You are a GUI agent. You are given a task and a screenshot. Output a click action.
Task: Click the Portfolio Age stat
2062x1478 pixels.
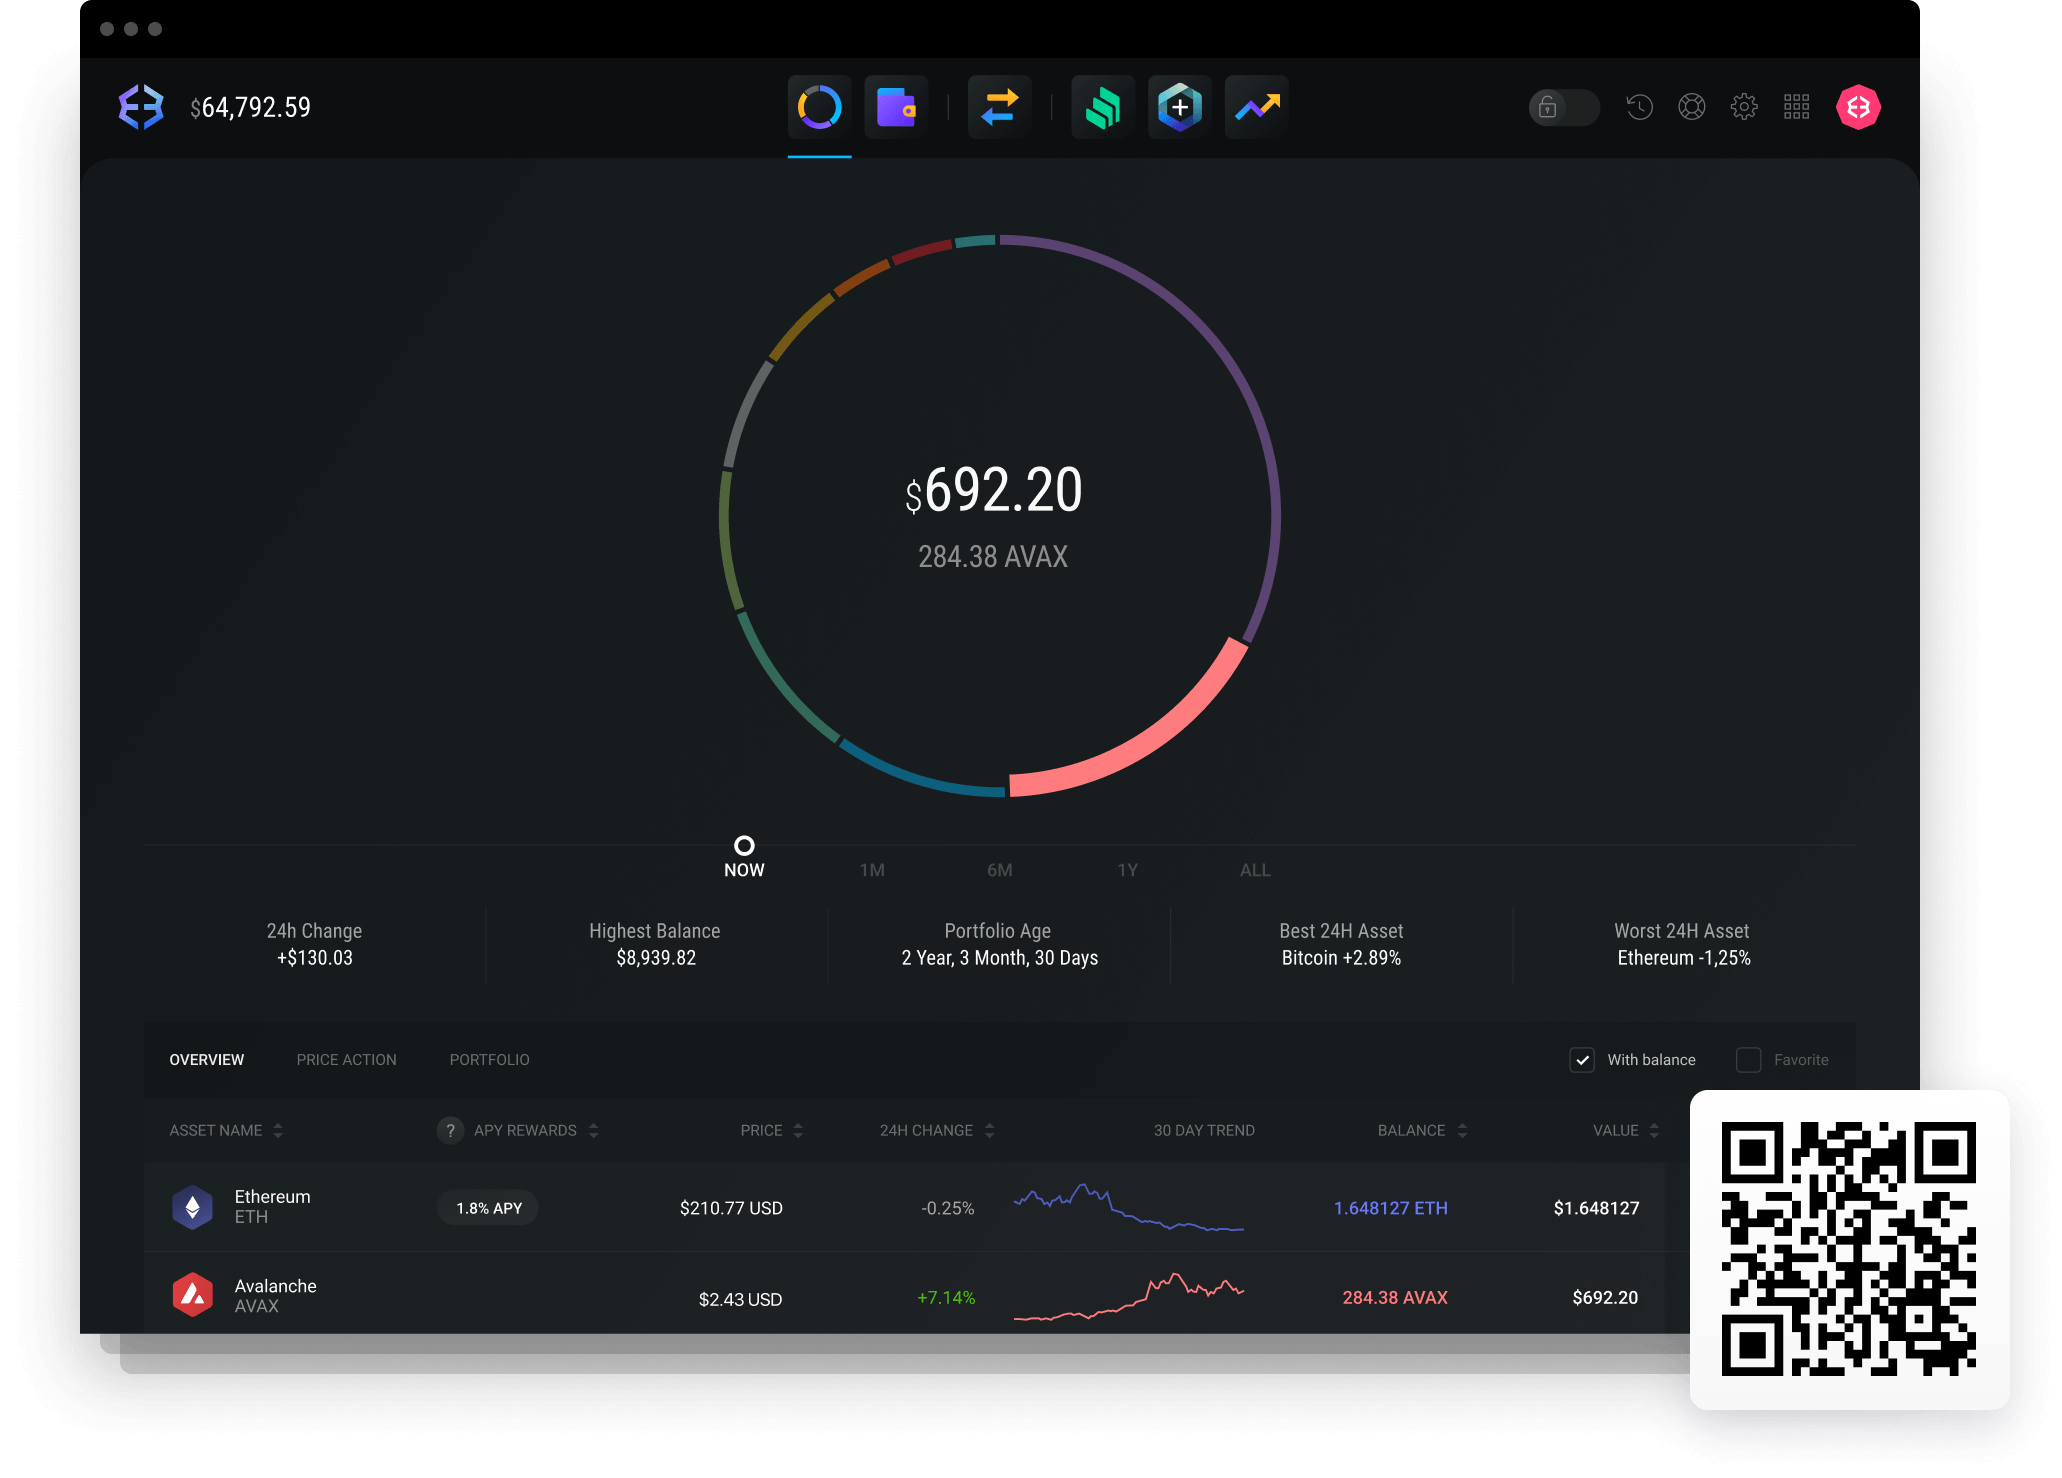[999, 944]
